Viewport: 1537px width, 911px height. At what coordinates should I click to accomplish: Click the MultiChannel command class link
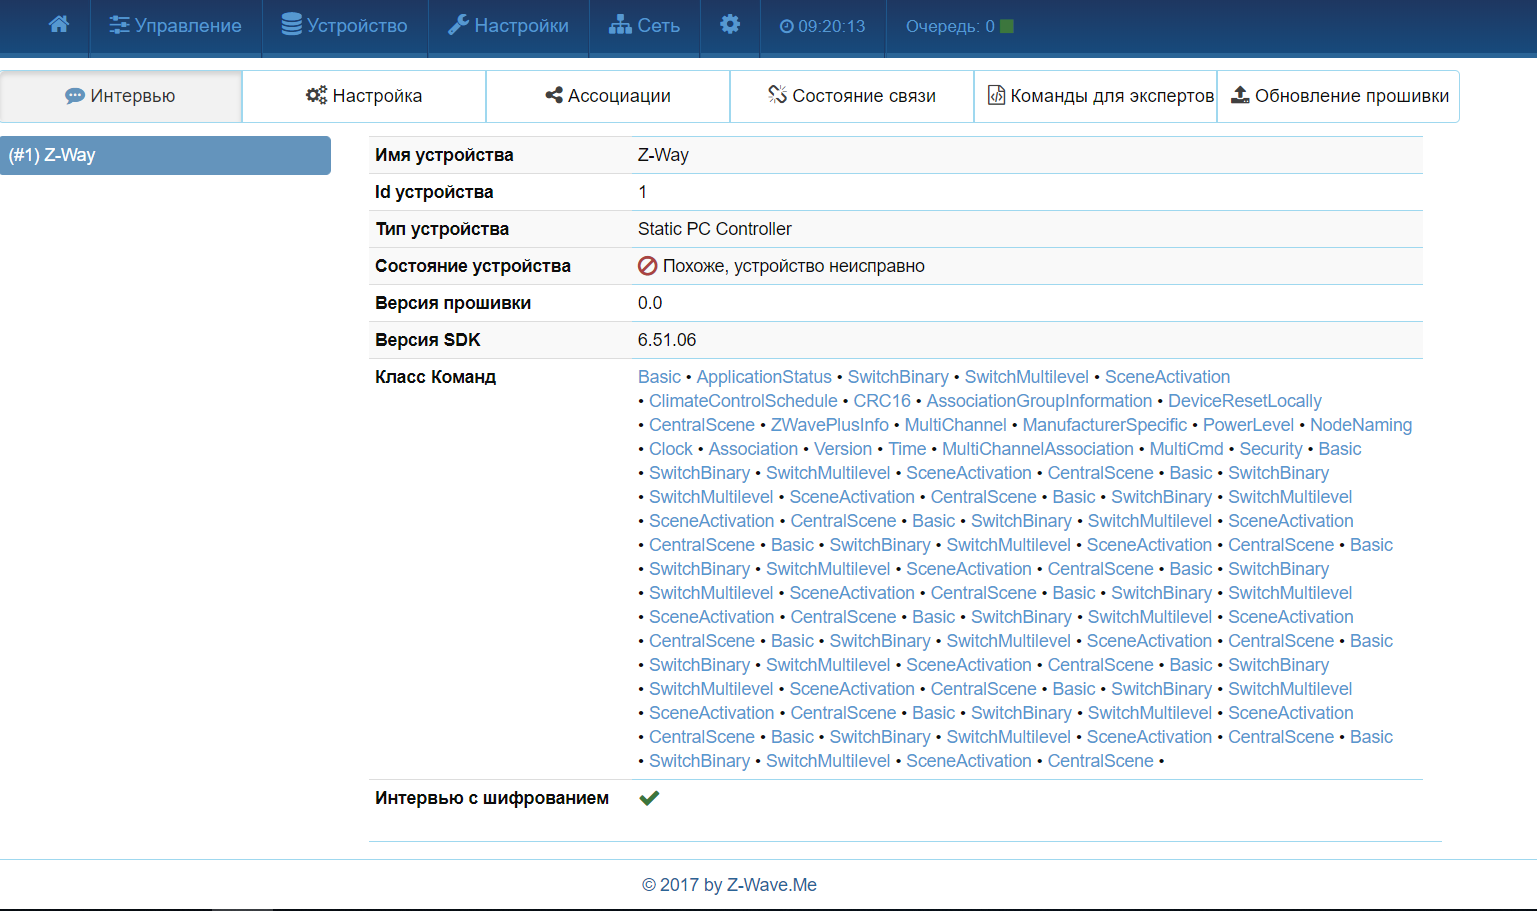click(956, 425)
